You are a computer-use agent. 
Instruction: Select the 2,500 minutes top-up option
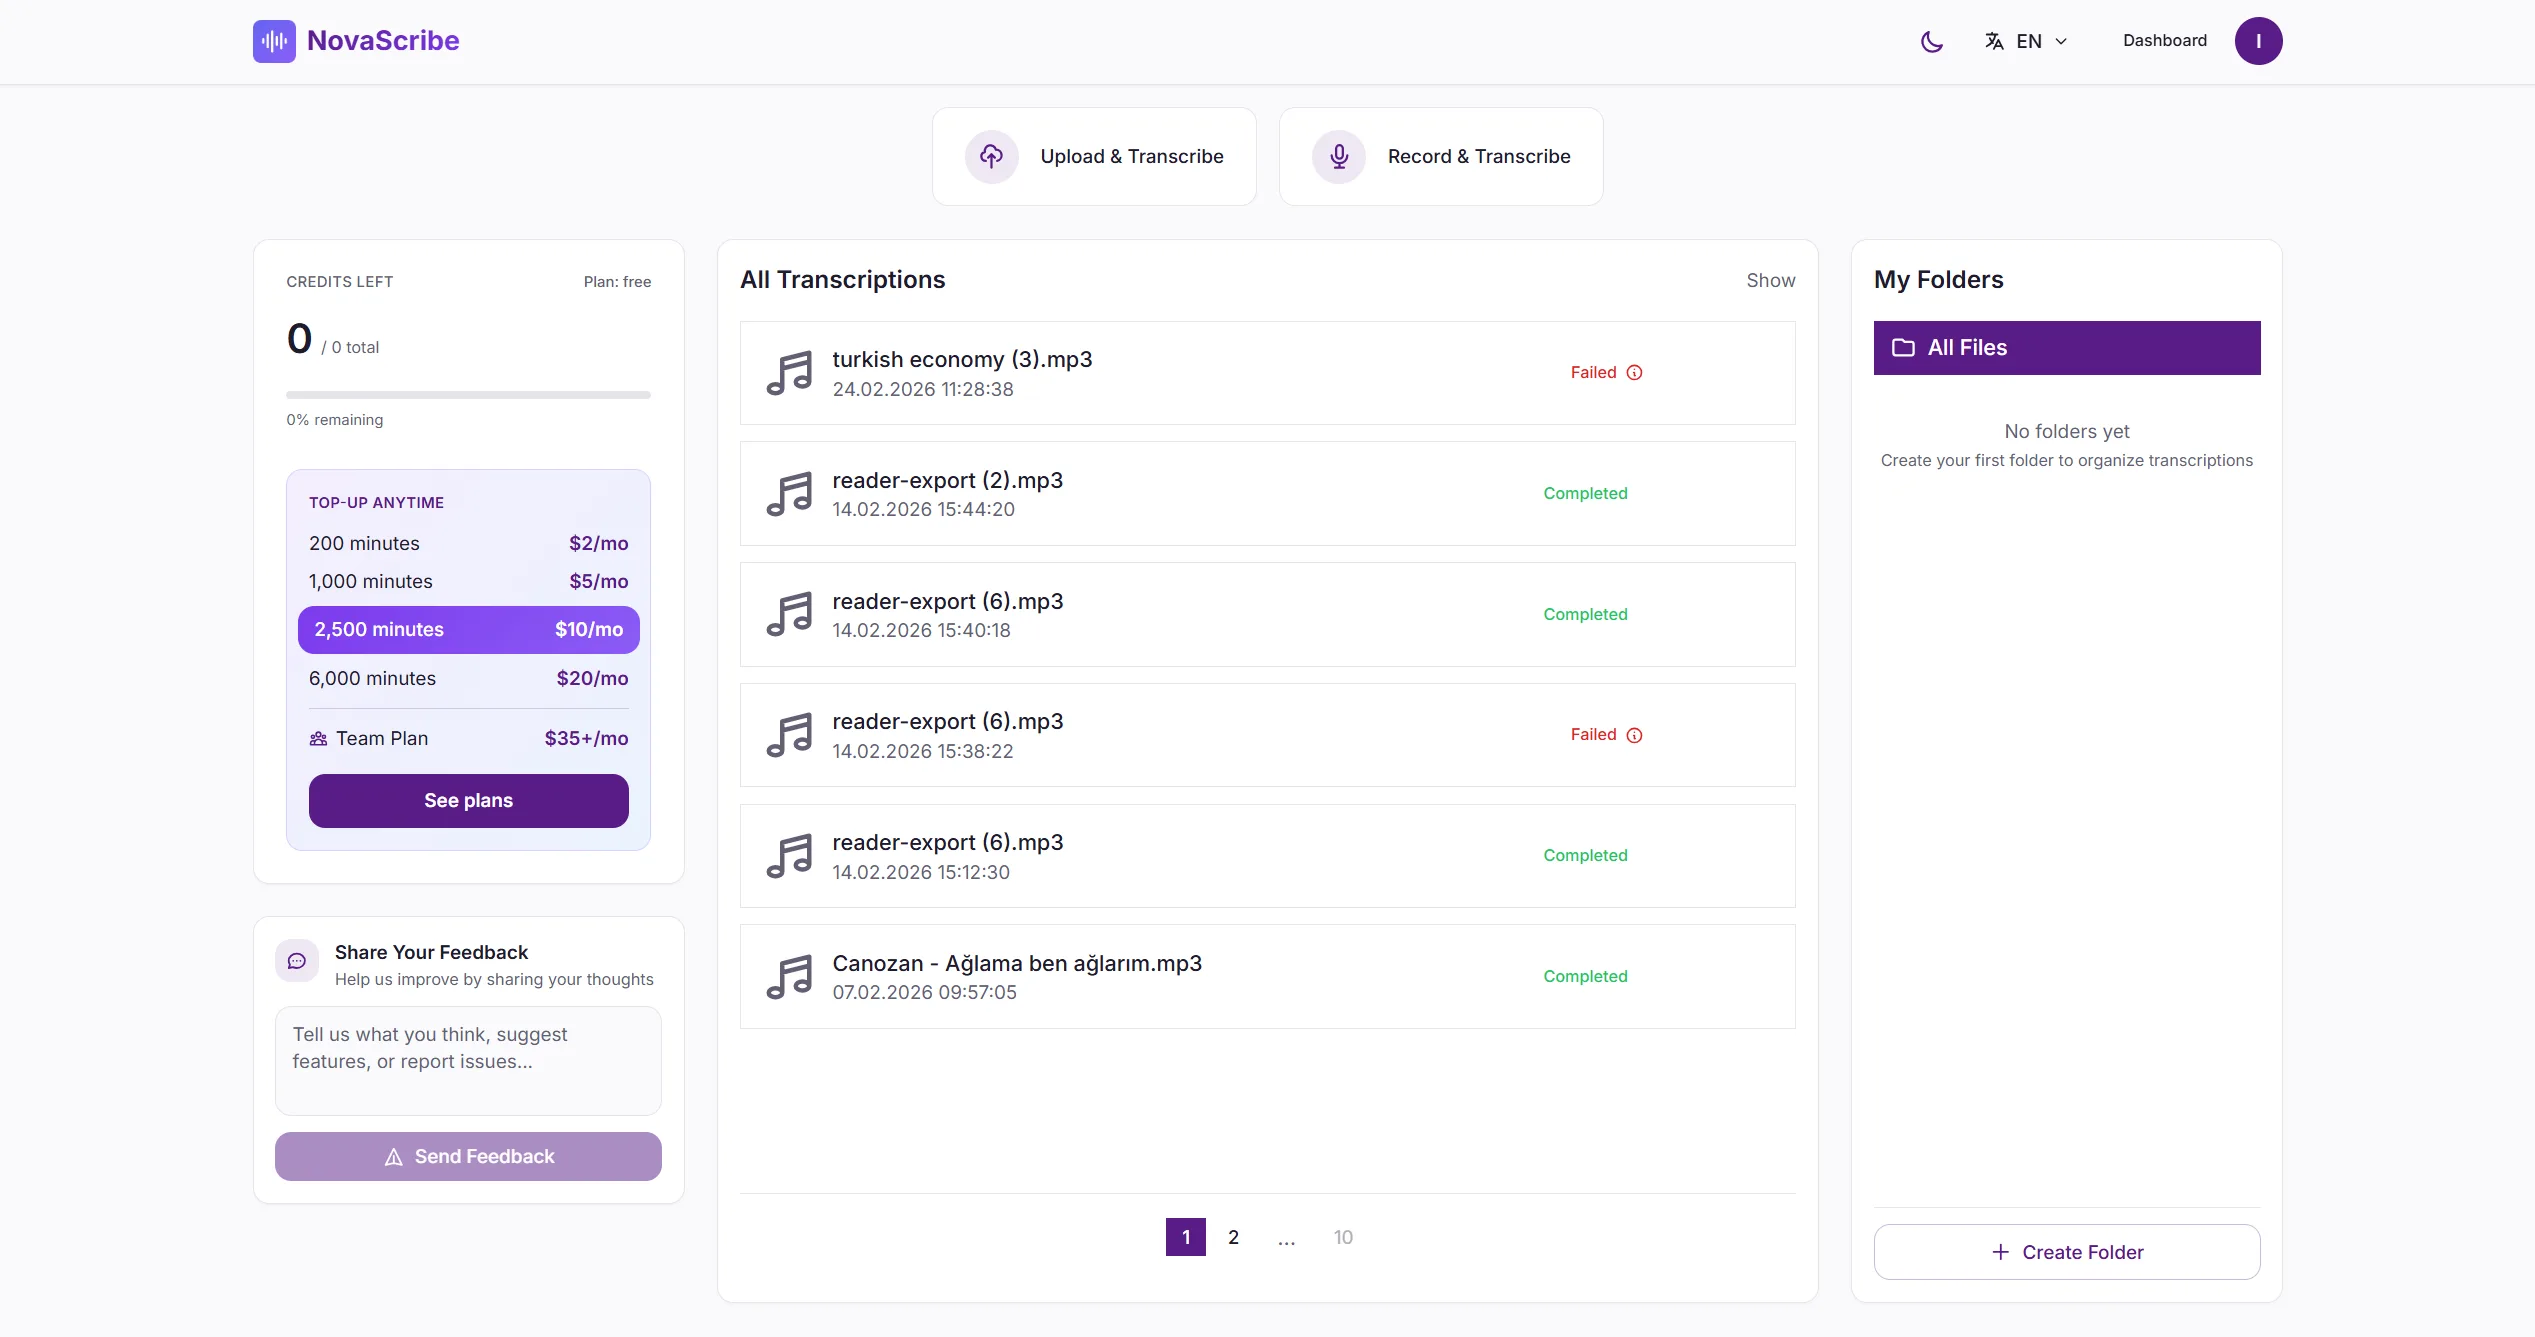pyautogui.click(x=468, y=629)
